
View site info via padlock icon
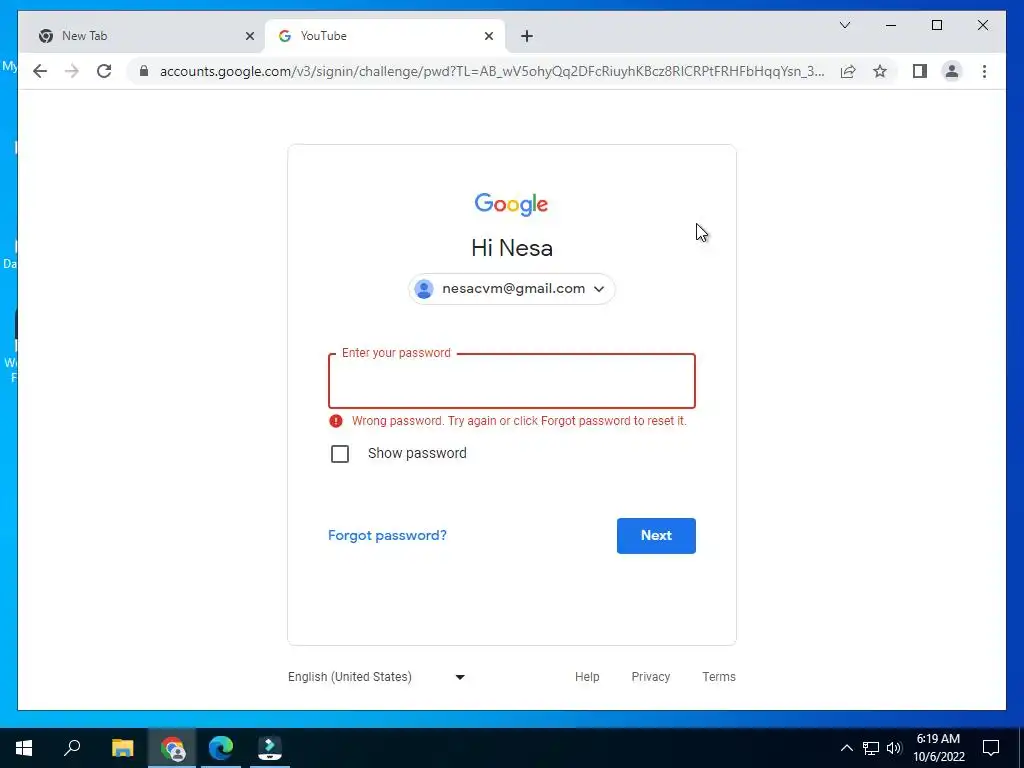click(144, 71)
